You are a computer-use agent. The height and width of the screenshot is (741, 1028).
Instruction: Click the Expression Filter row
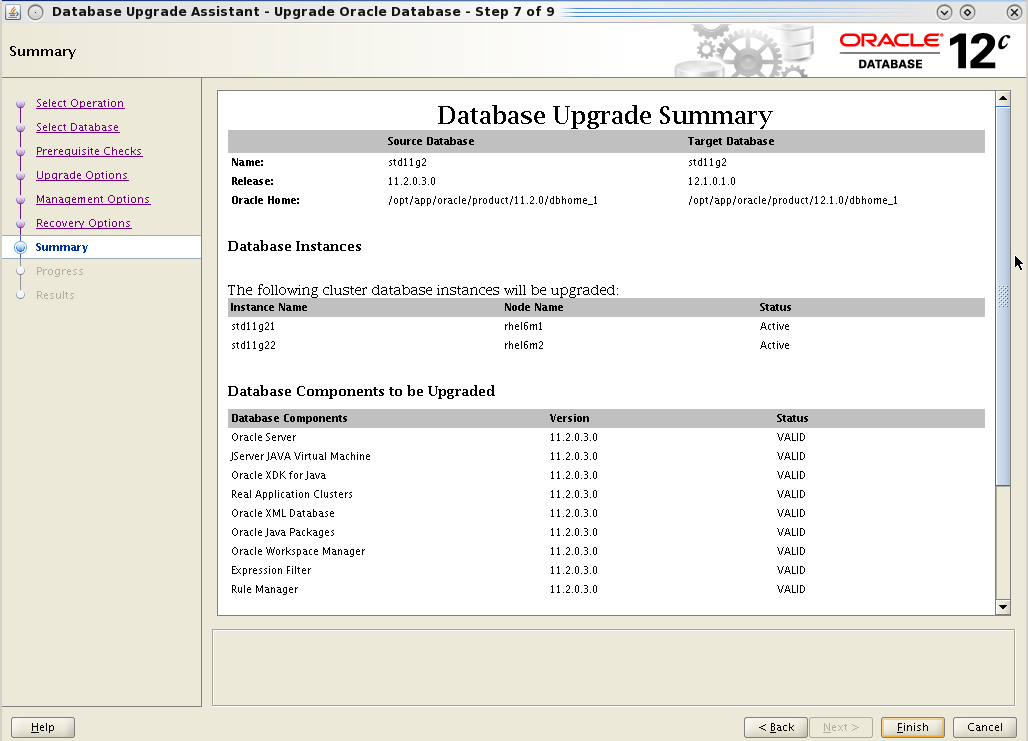pos(606,571)
